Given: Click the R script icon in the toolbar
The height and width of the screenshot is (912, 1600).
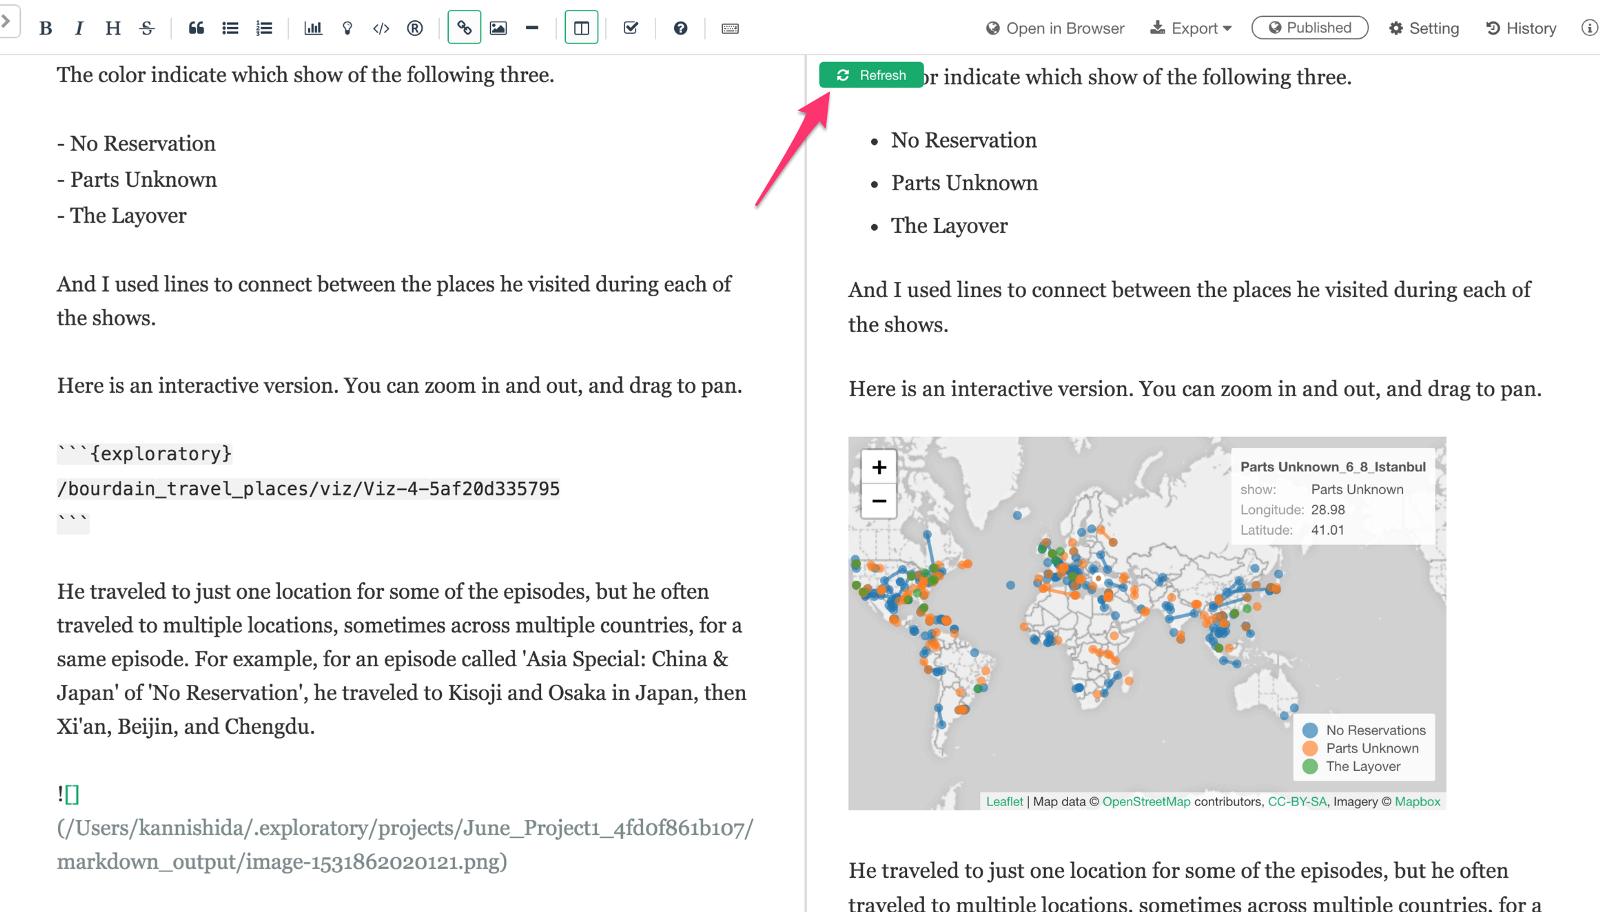Looking at the screenshot, I should (415, 28).
